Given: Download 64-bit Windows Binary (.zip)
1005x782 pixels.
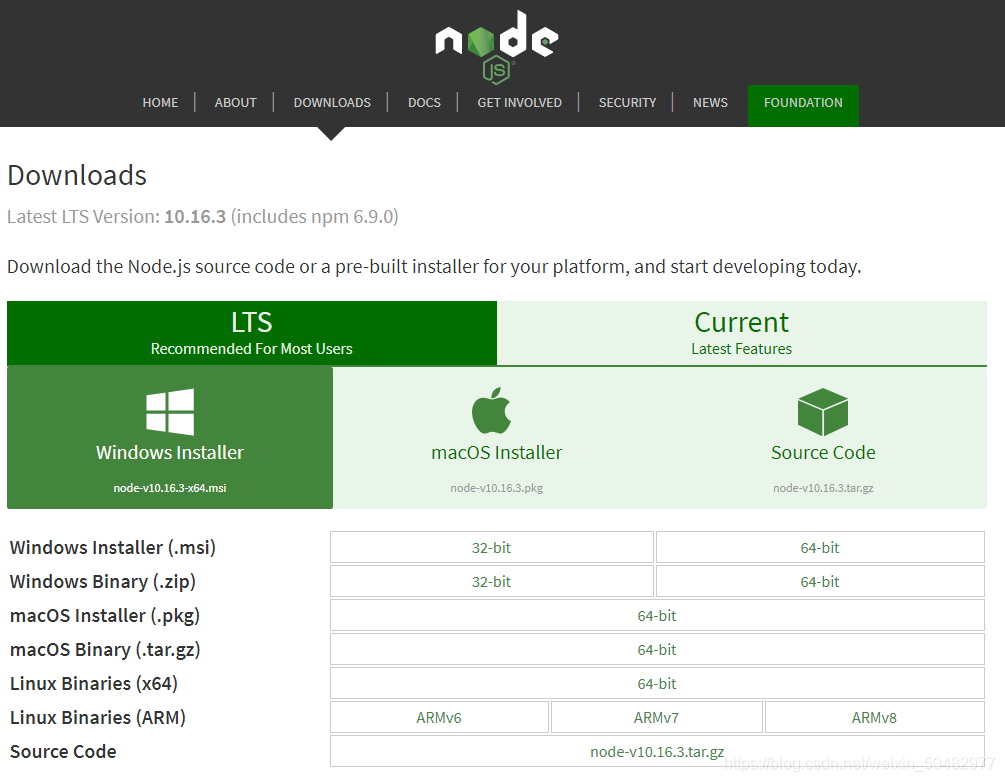Looking at the screenshot, I should [820, 581].
